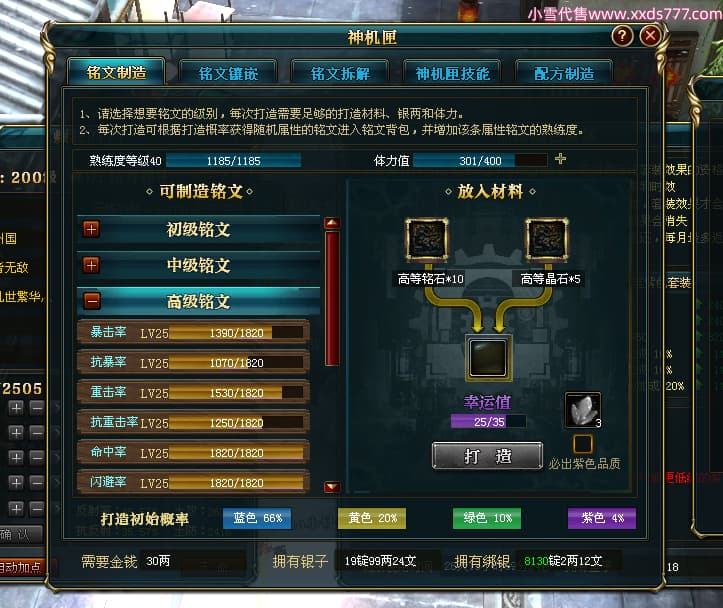The image size is (723, 608).
Task: Add stamina with the plus icon beside 体力值
Action: [560, 159]
